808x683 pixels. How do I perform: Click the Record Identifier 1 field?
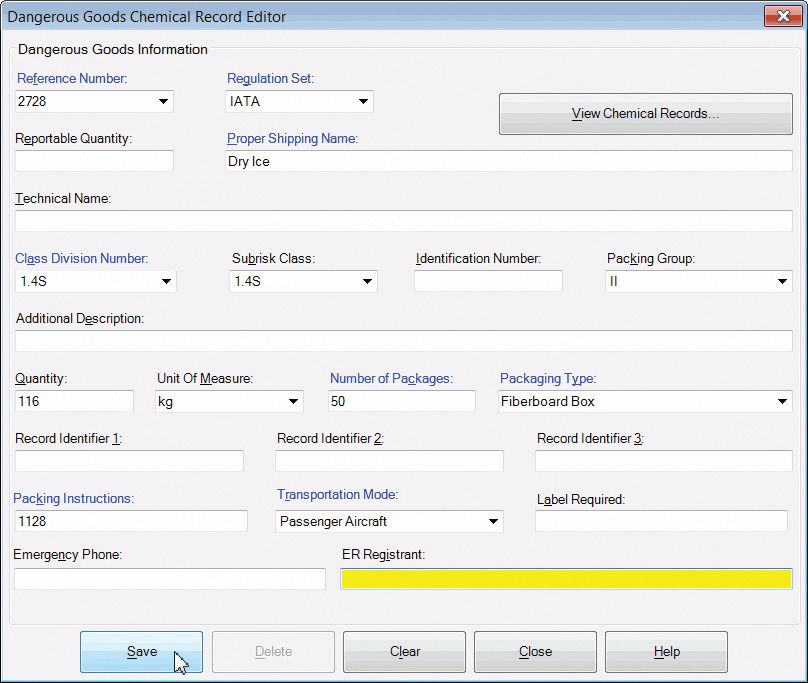[129, 461]
